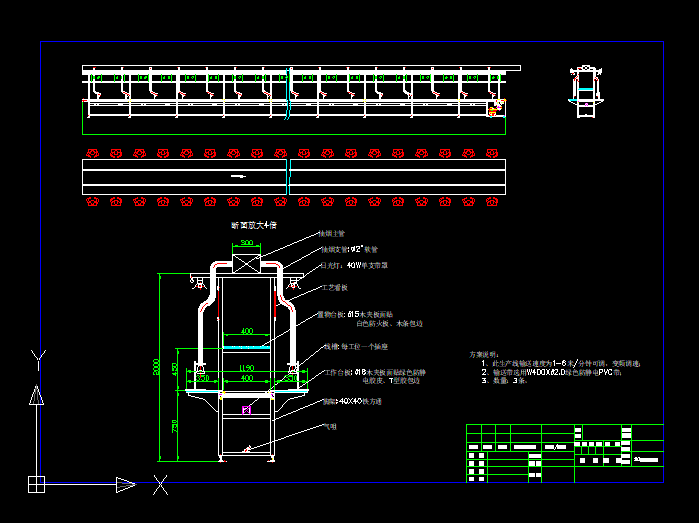The image size is (699, 523).
Task: Click the UCS Y-axis arrowhead
Action: (x=37, y=395)
